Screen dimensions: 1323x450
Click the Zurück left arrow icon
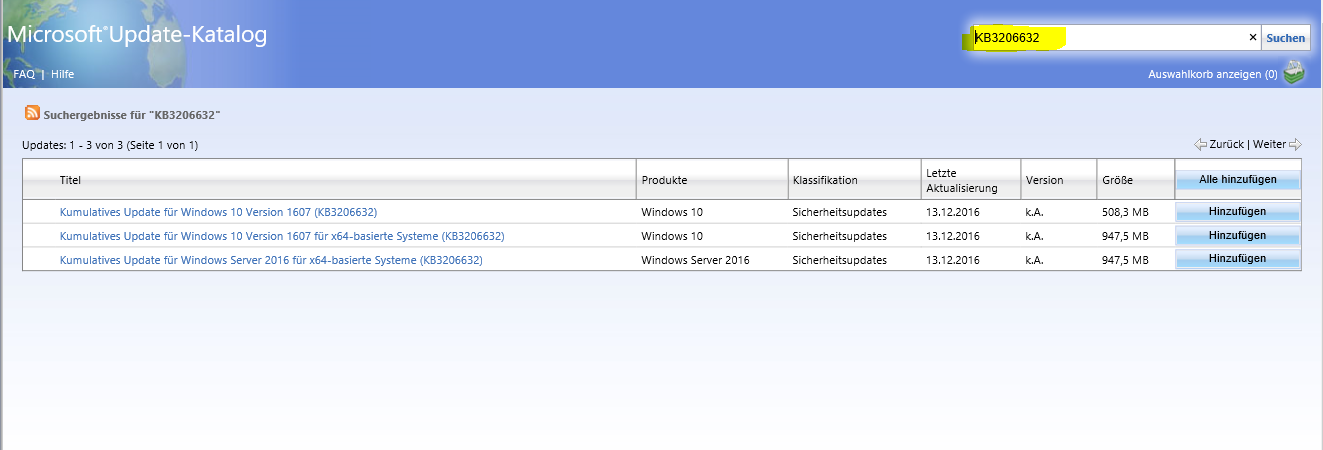pos(1200,144)
